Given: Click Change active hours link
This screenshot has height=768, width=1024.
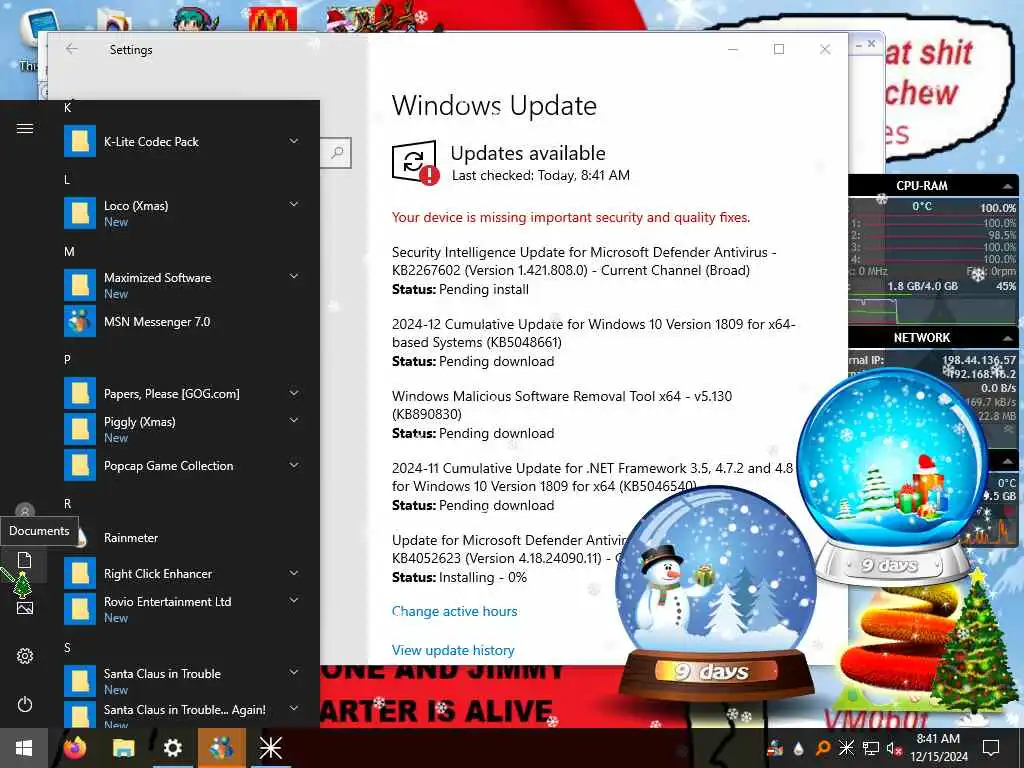Looking at the screenshot, I should point(455,611).
